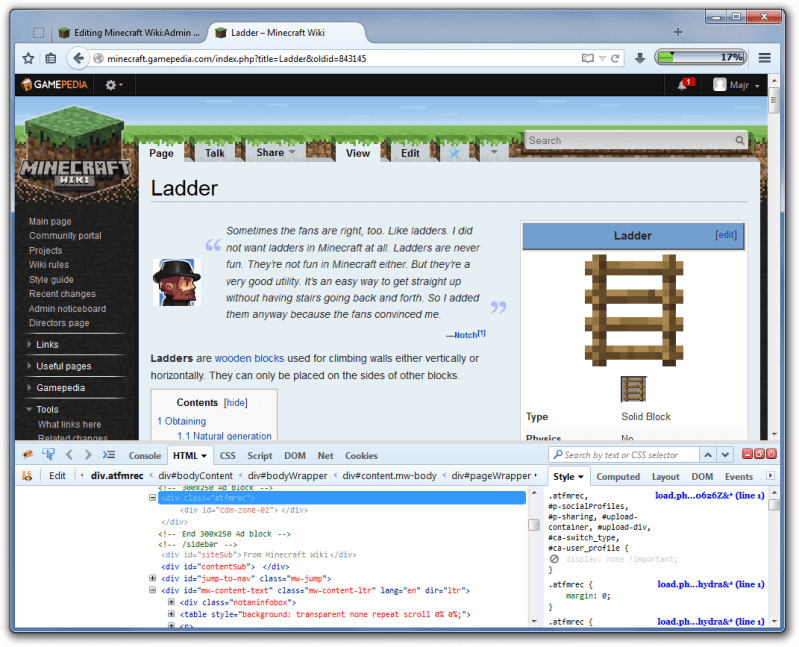The image size is (799, 647).
Task: Click the Minecraft Wiki logo
Action: pos(75,153)
